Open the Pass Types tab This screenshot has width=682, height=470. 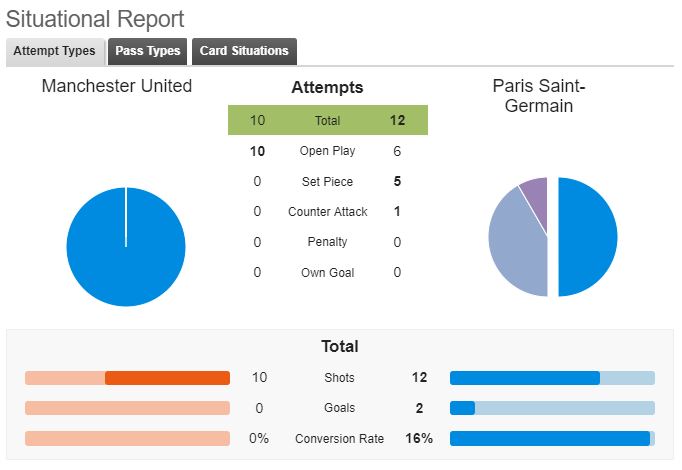pos(147,51)
